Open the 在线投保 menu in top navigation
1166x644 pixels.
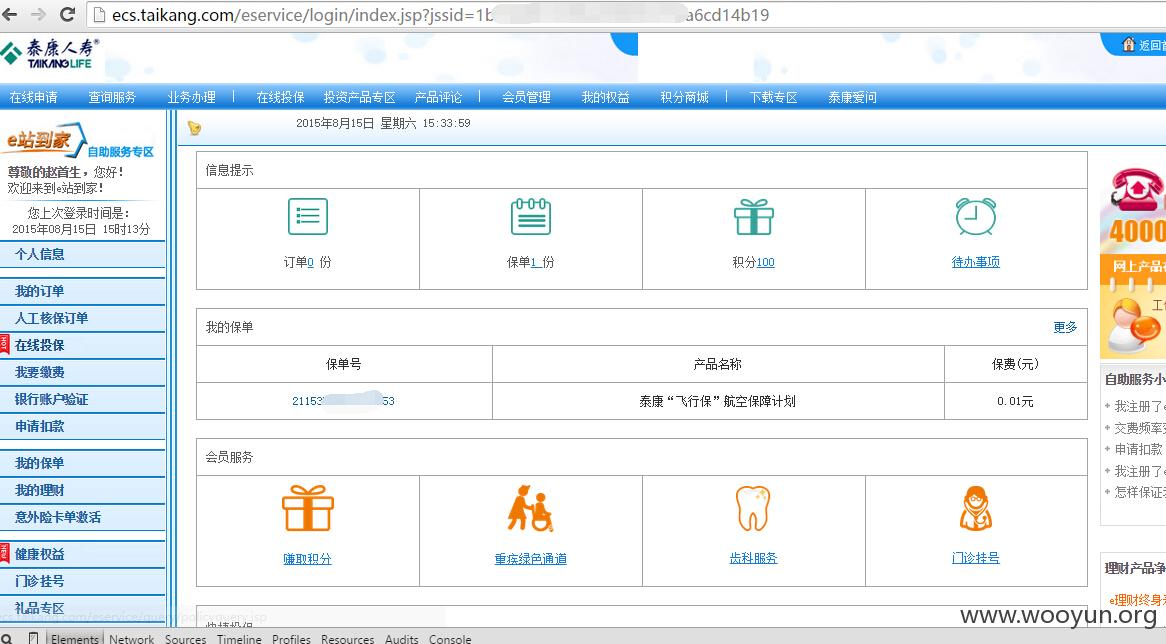tap(280, 97)
